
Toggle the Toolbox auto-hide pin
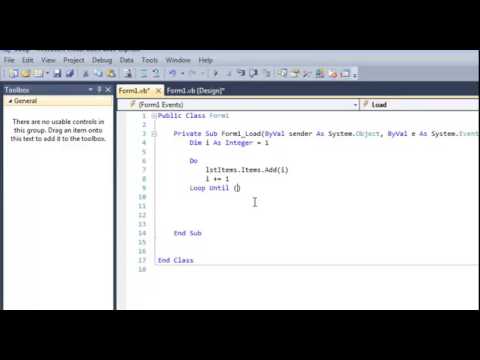99,89
